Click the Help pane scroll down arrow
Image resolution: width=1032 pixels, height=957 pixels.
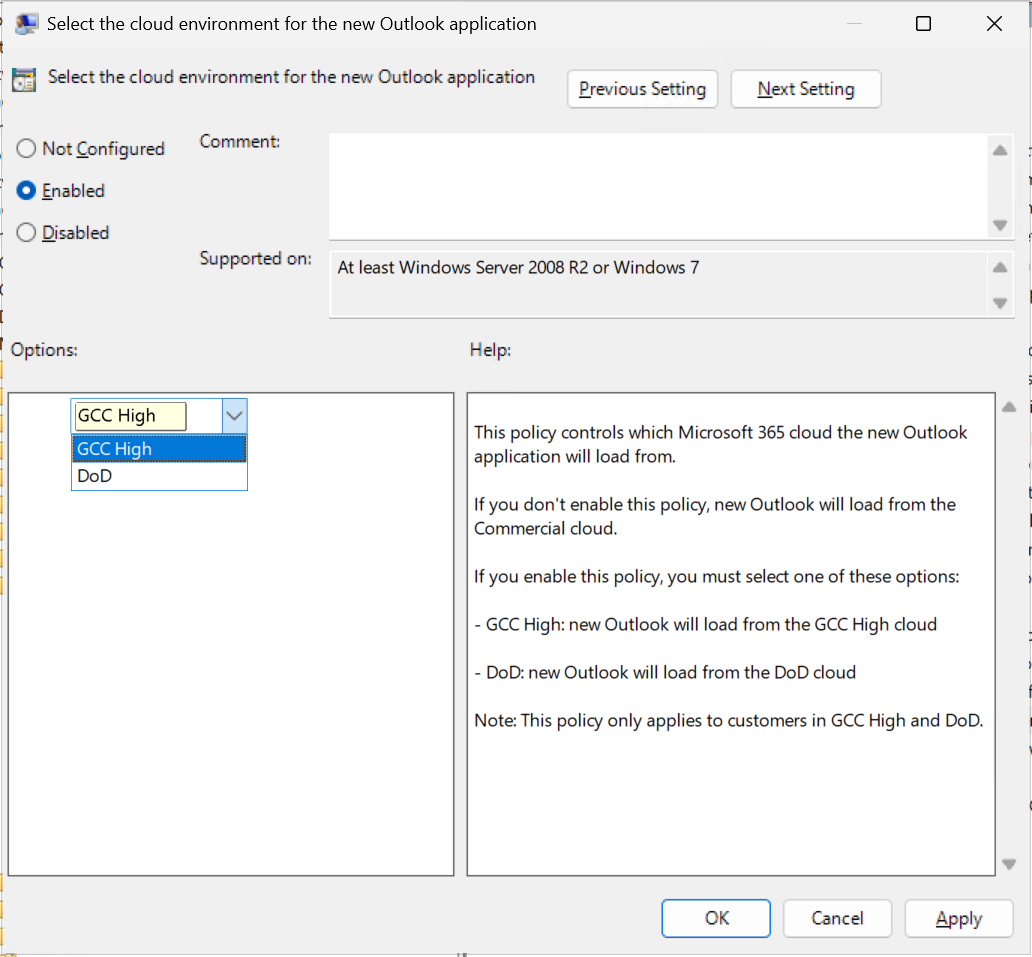1009,864
